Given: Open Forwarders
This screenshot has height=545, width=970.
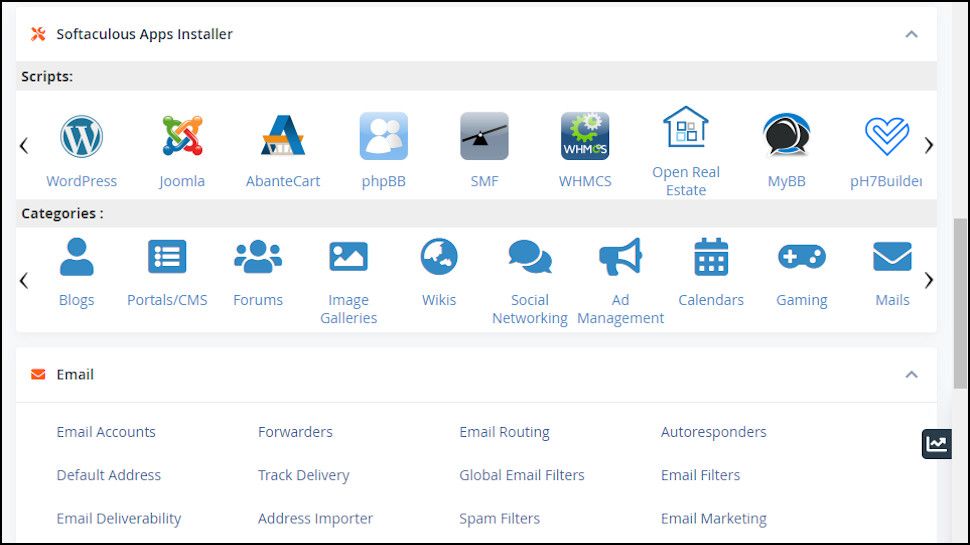Looking at the screenshot, I should pos(295,432).
